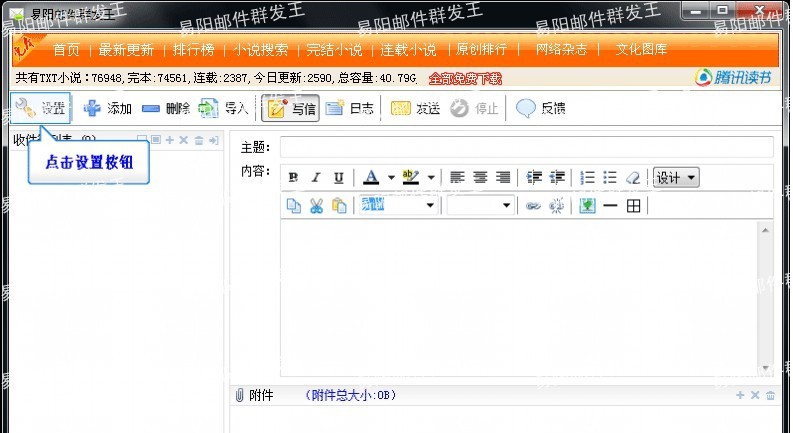793x433 pixels.
Task: Open the 小说搜索 tab
Action: pos(260,50)
